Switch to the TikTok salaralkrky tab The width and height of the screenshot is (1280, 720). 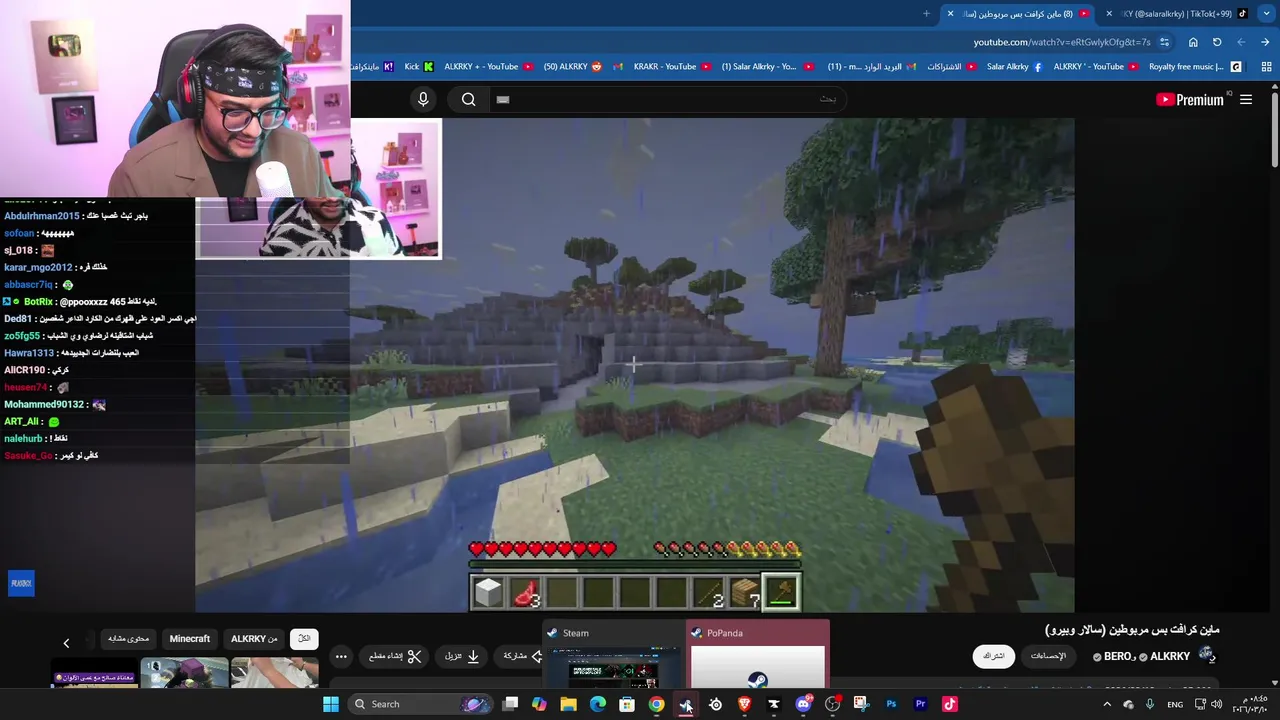[x=1182, y=14]
